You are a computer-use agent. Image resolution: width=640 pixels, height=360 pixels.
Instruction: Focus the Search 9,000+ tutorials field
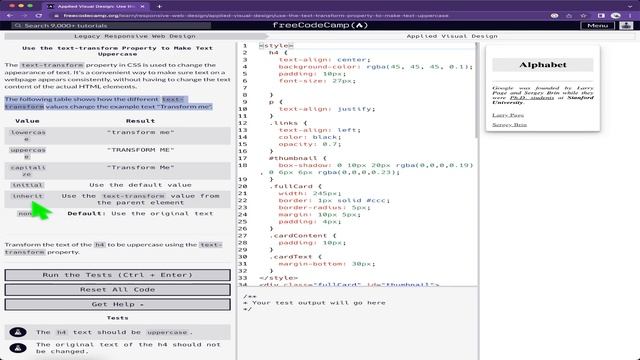pyautogui.click(x=111, y=25)
